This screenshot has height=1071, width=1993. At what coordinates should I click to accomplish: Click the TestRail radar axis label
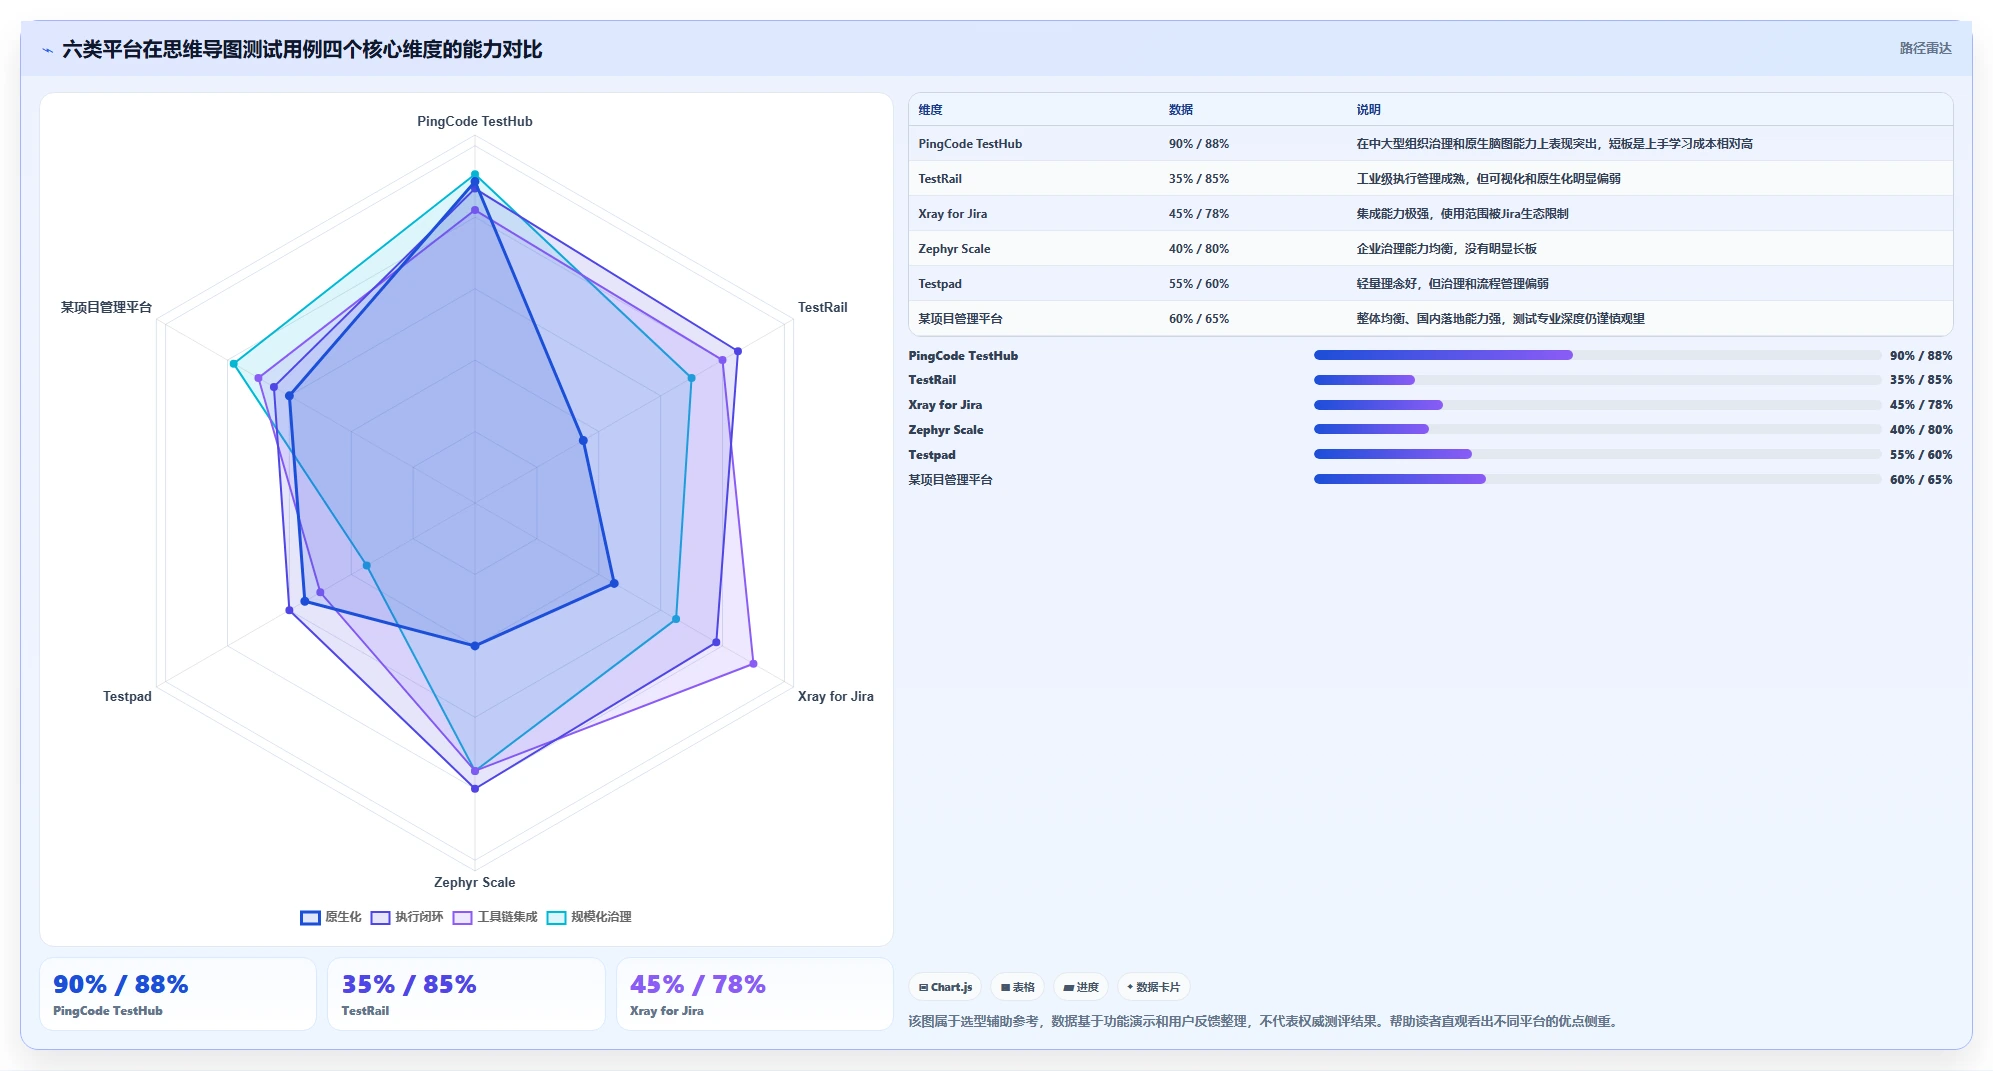[822, 308]
